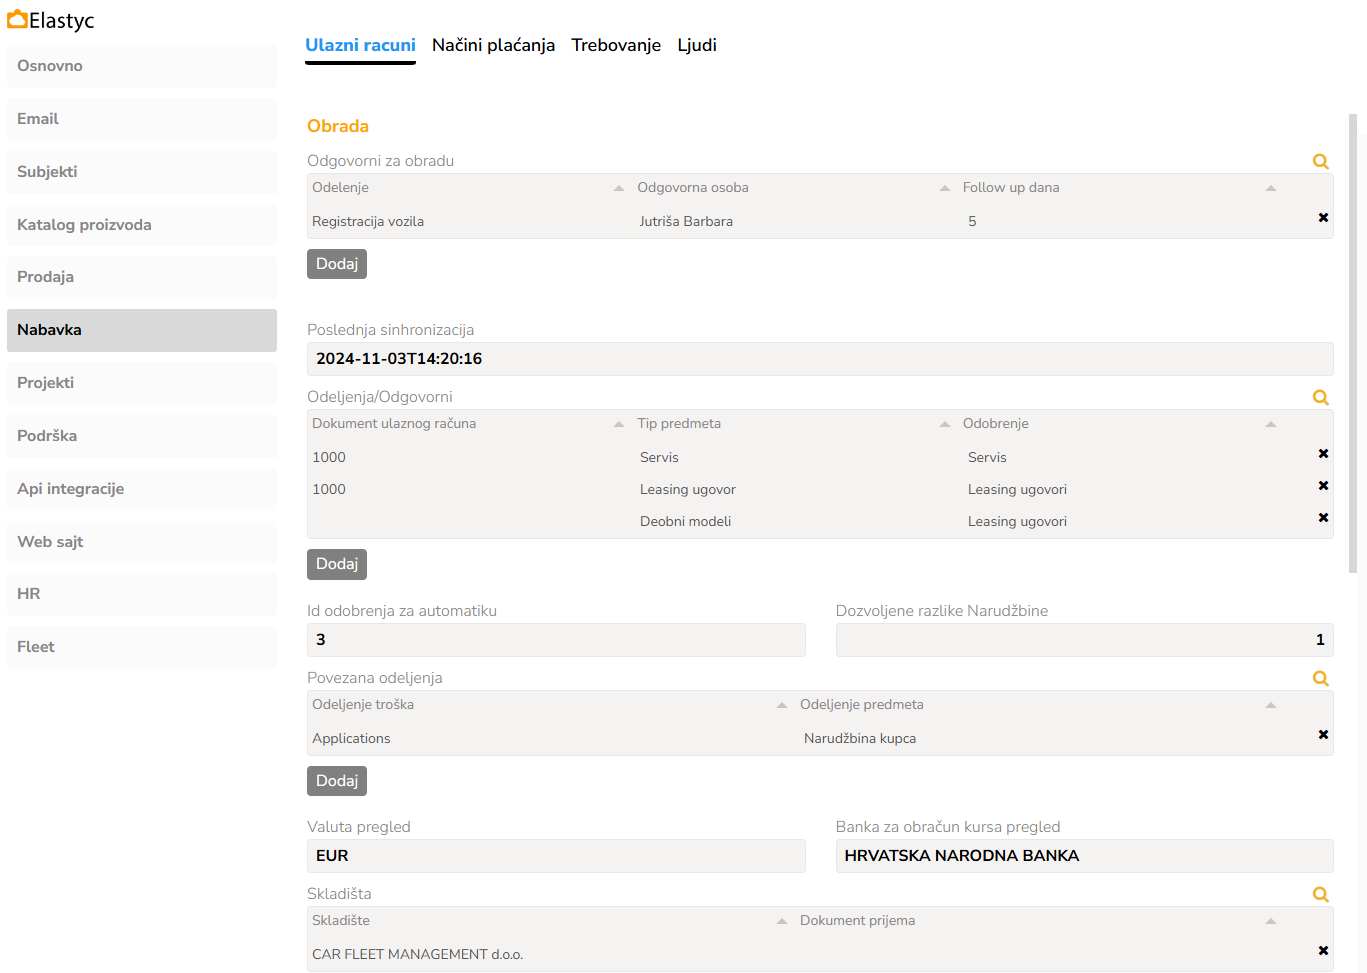Click Dodaj under Odgovorni za obradu
1367x973 pixels.
(x=337, y=264)
